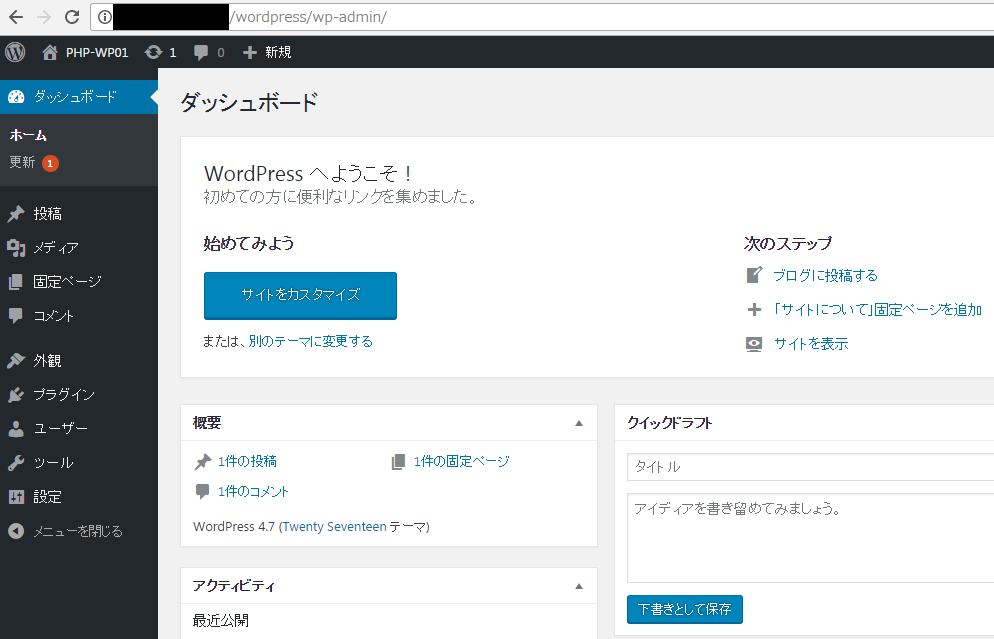Click pages icon beside 1件の固定ページ
The image size is (994, 639).
(398, 462)
